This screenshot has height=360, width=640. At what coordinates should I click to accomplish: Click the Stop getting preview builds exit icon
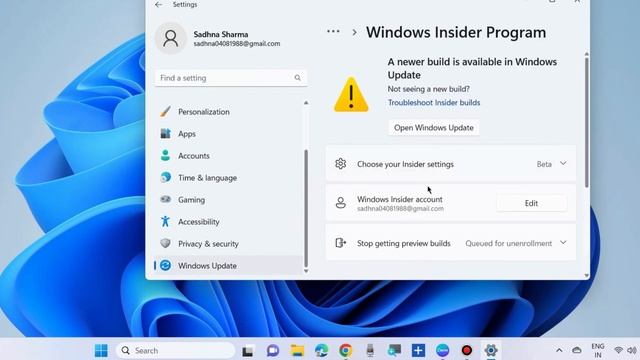pos(340,243)
